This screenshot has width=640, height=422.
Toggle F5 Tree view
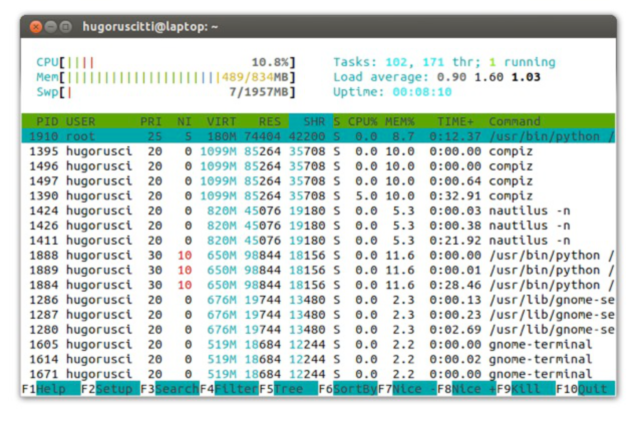[288, 389]
